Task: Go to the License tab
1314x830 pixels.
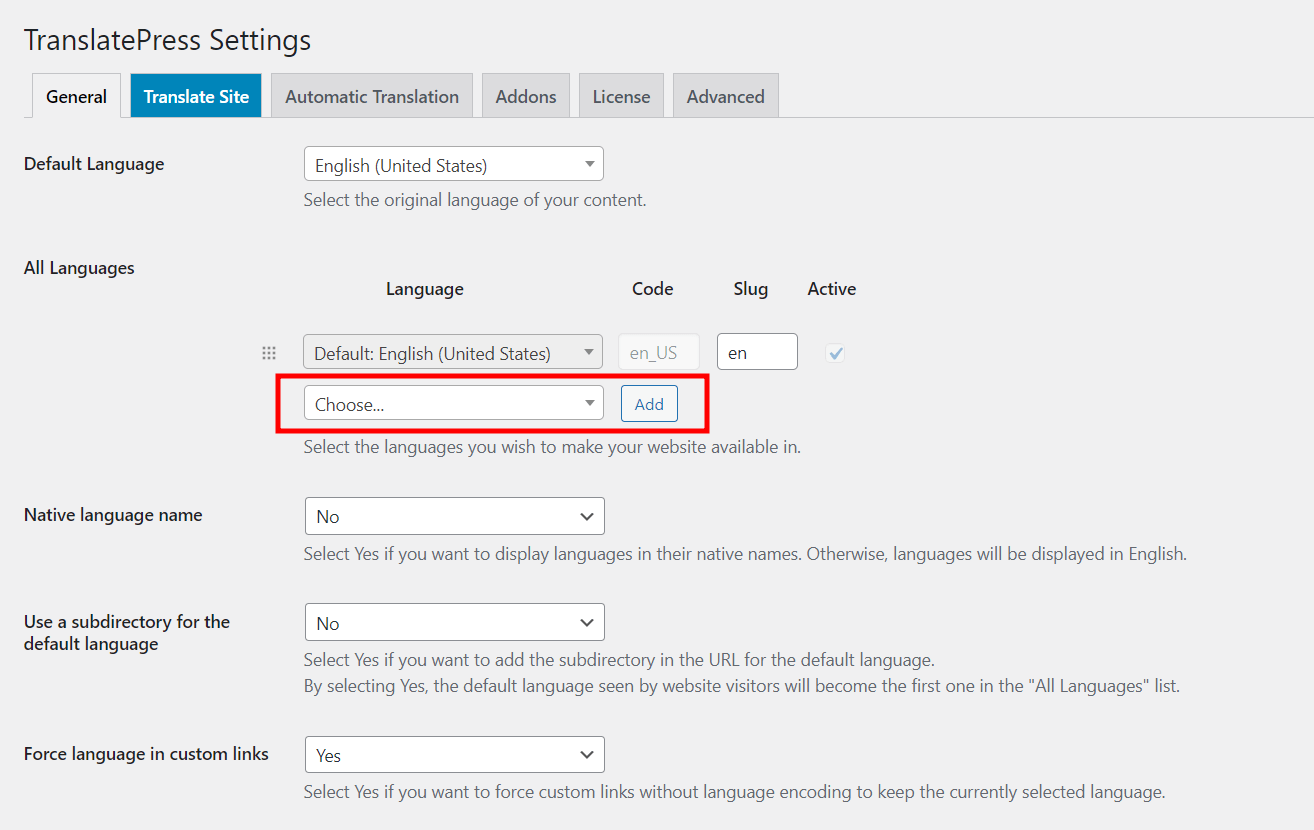Action: click(621, 96)
